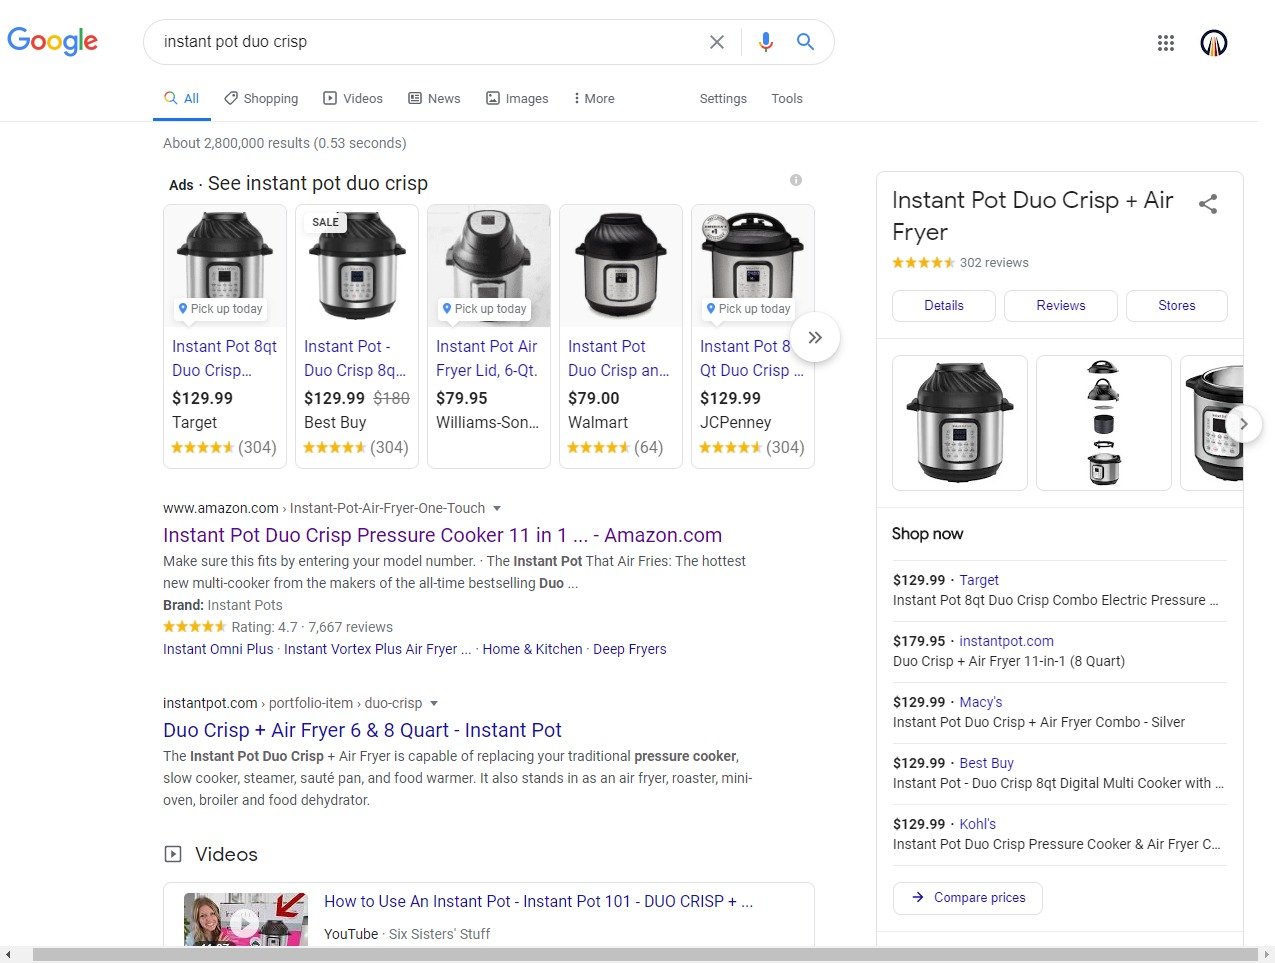Click the Compare prices button
The image size is (1275, 963).
click(968, 898)
